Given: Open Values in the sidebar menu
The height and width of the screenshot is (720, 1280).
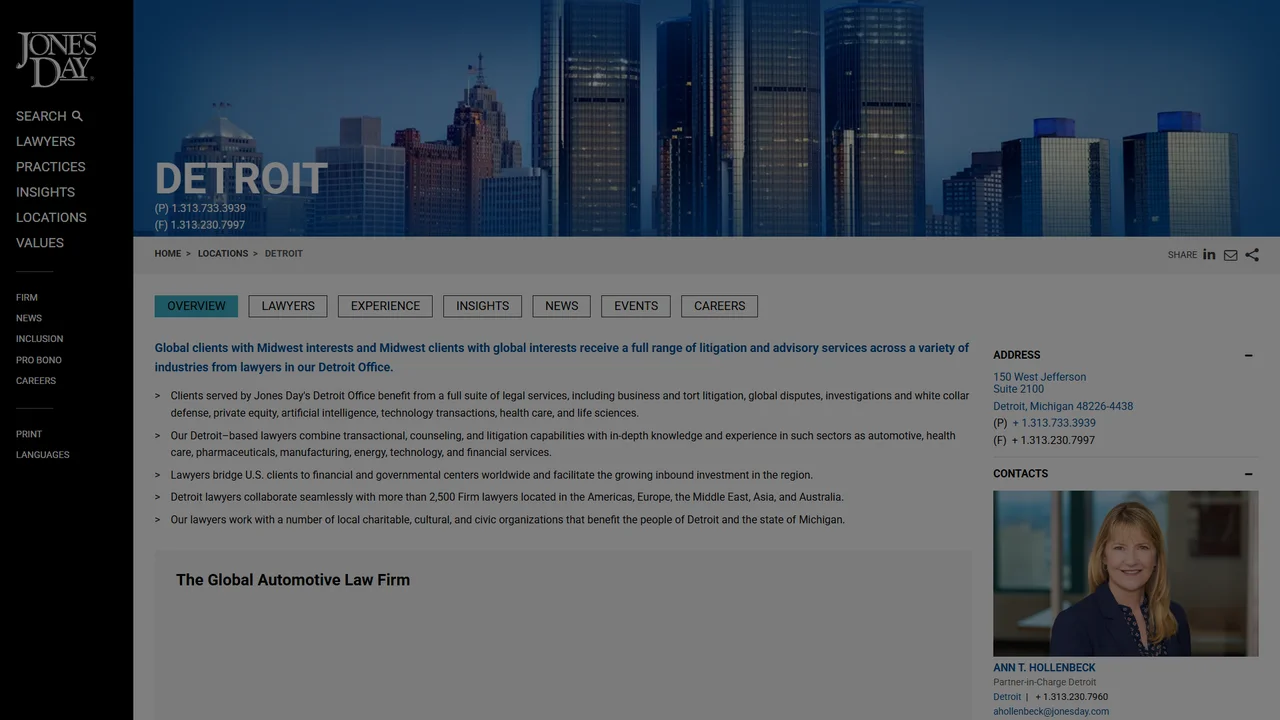Looking at the screenshot, I should coord(40,243).
